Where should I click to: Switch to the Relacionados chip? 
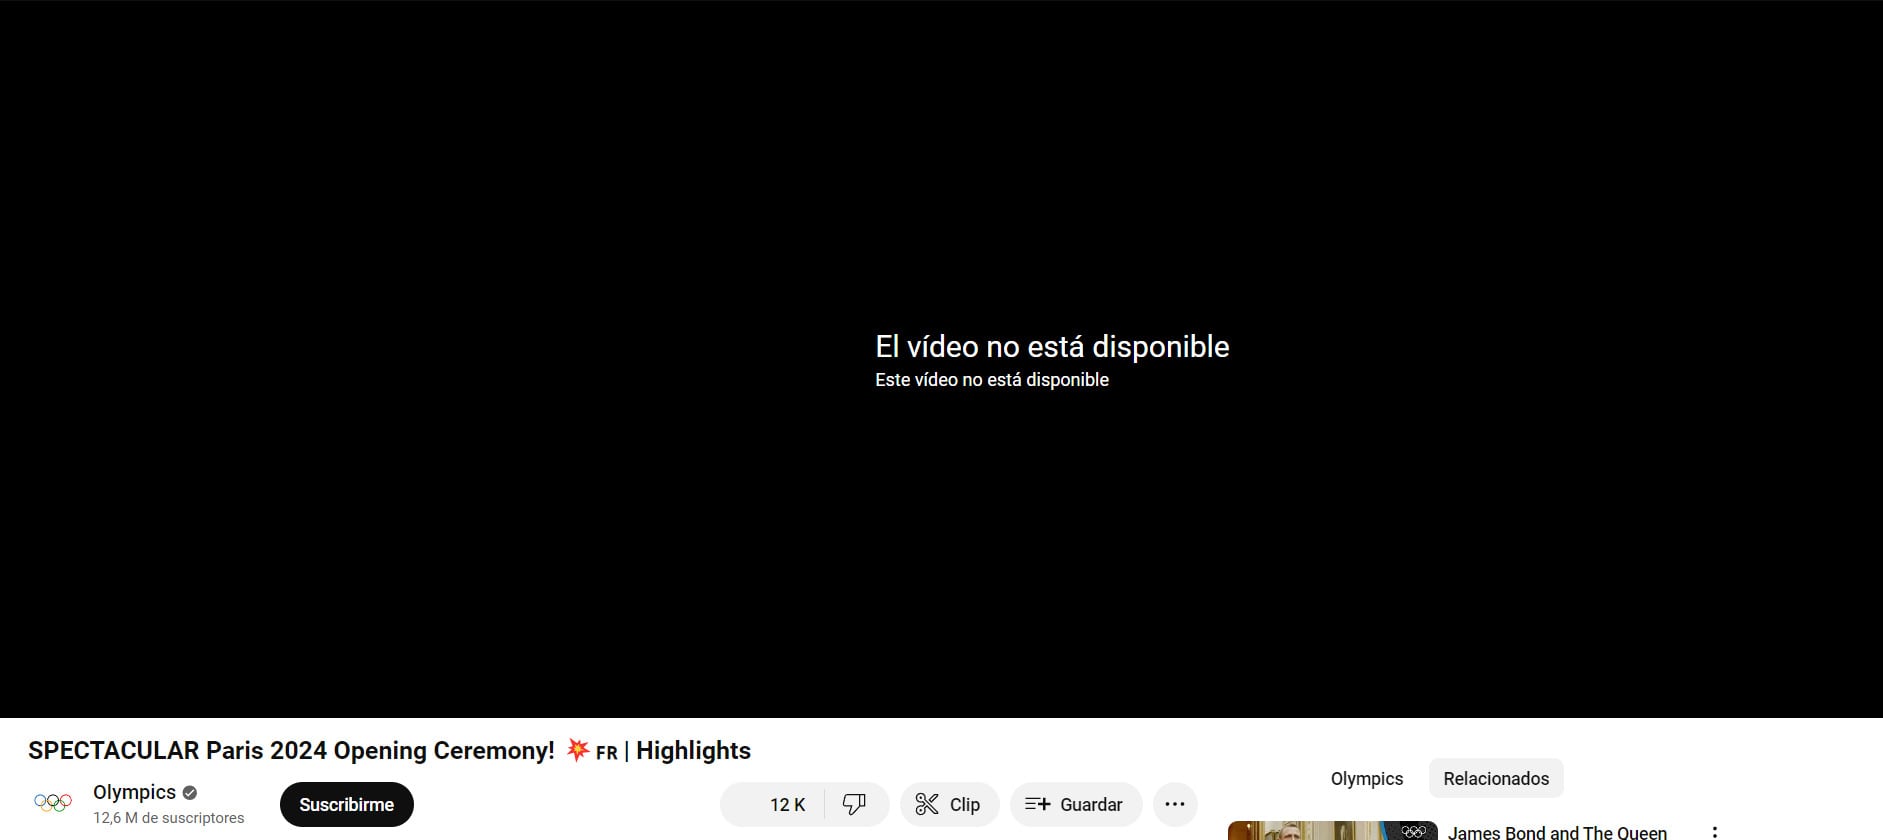(1495, 778)
